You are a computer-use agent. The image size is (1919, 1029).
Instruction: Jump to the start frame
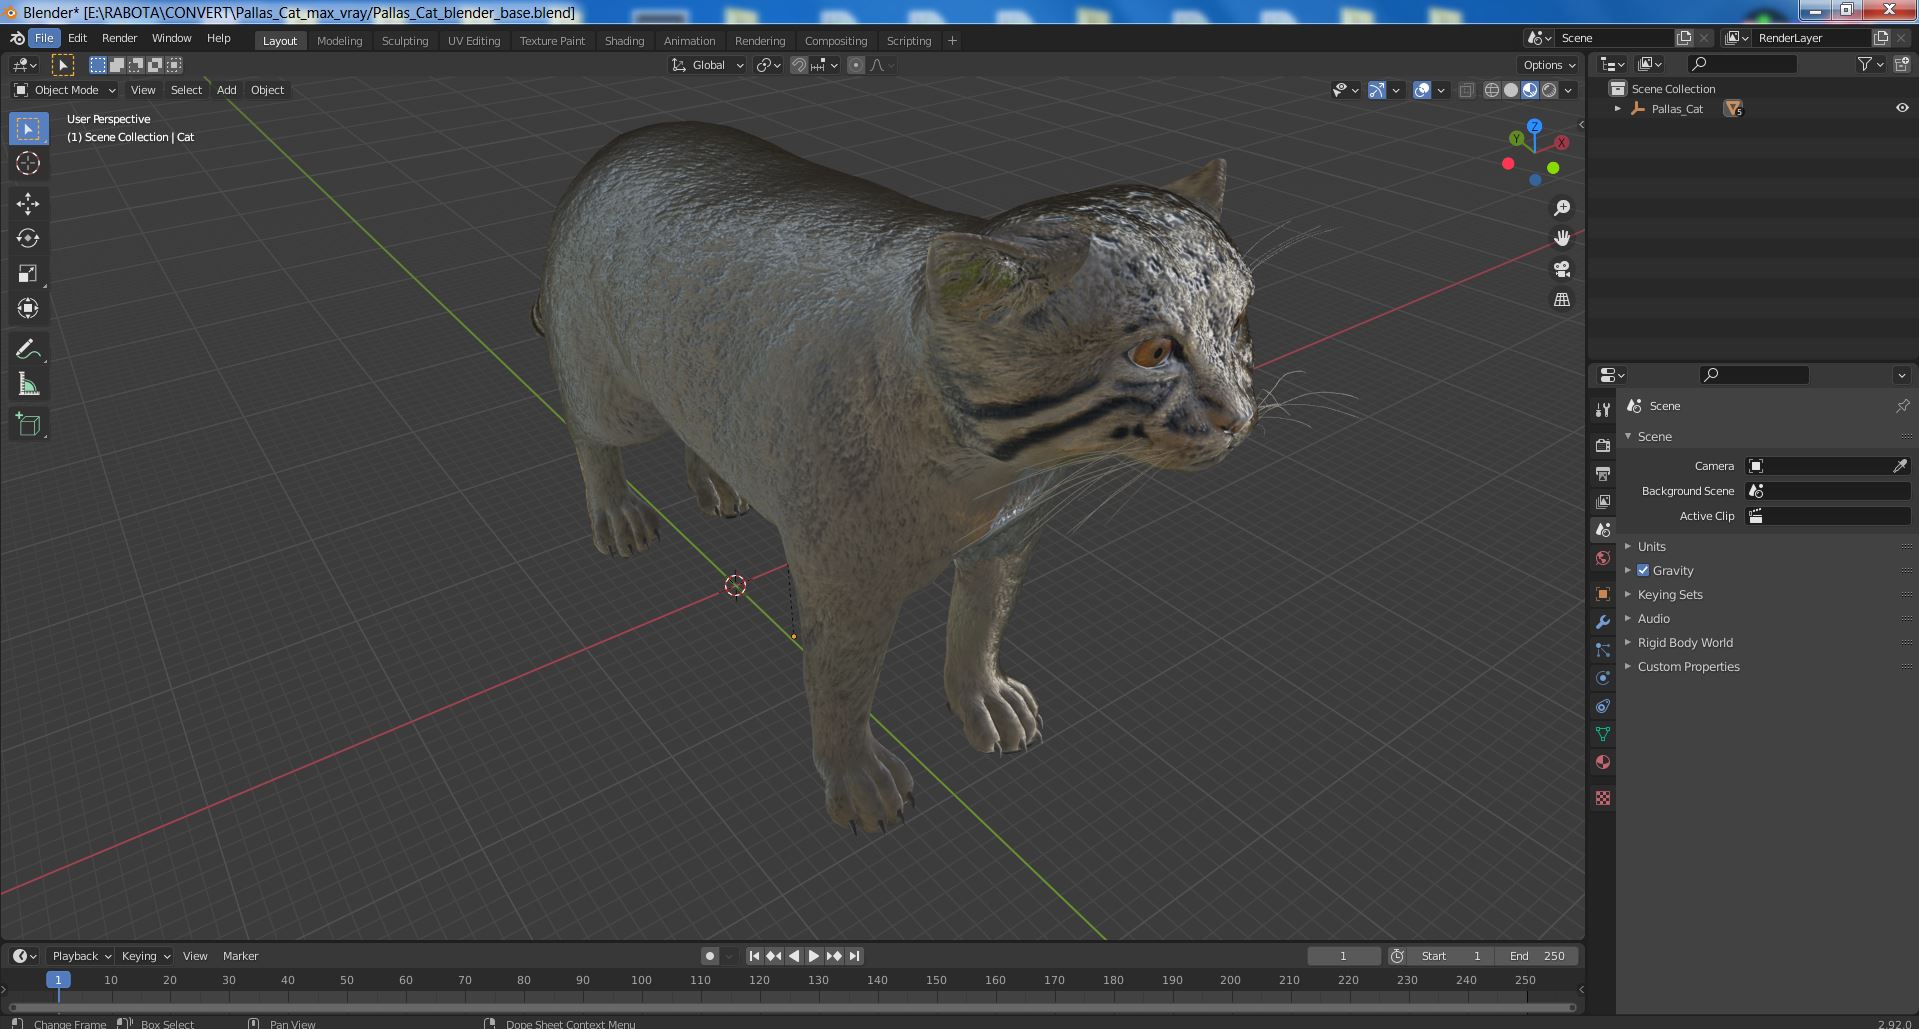[x=754, y=956]
